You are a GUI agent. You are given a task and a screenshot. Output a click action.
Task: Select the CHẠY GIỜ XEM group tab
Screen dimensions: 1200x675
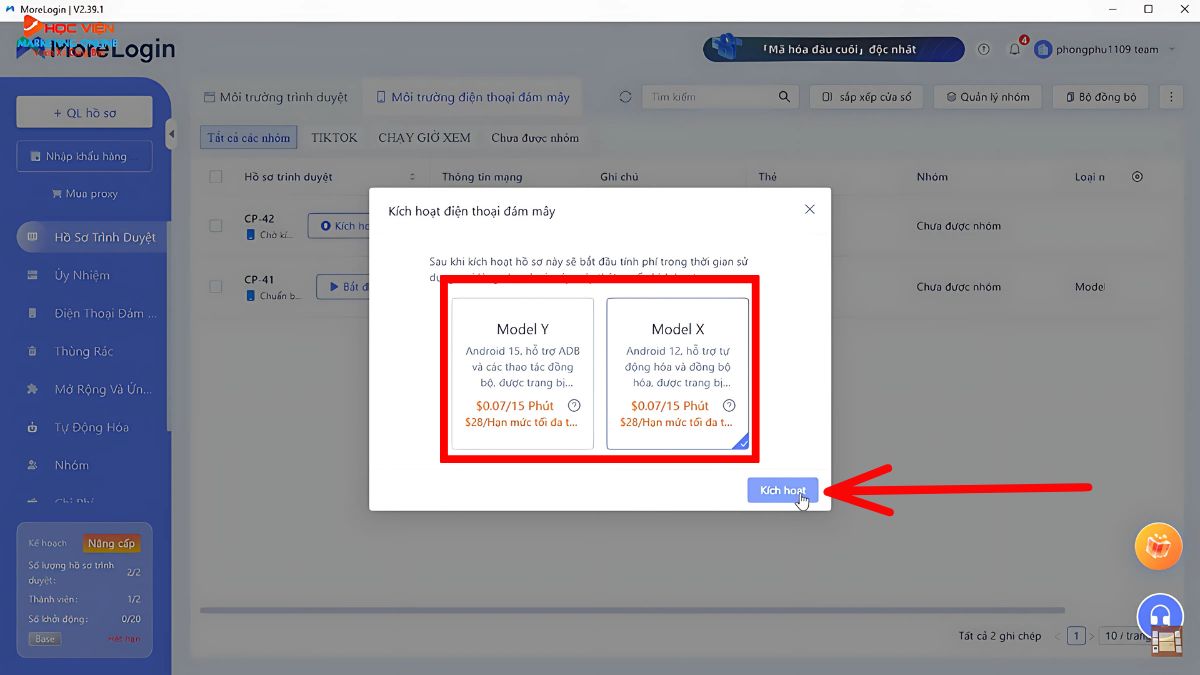424,137
